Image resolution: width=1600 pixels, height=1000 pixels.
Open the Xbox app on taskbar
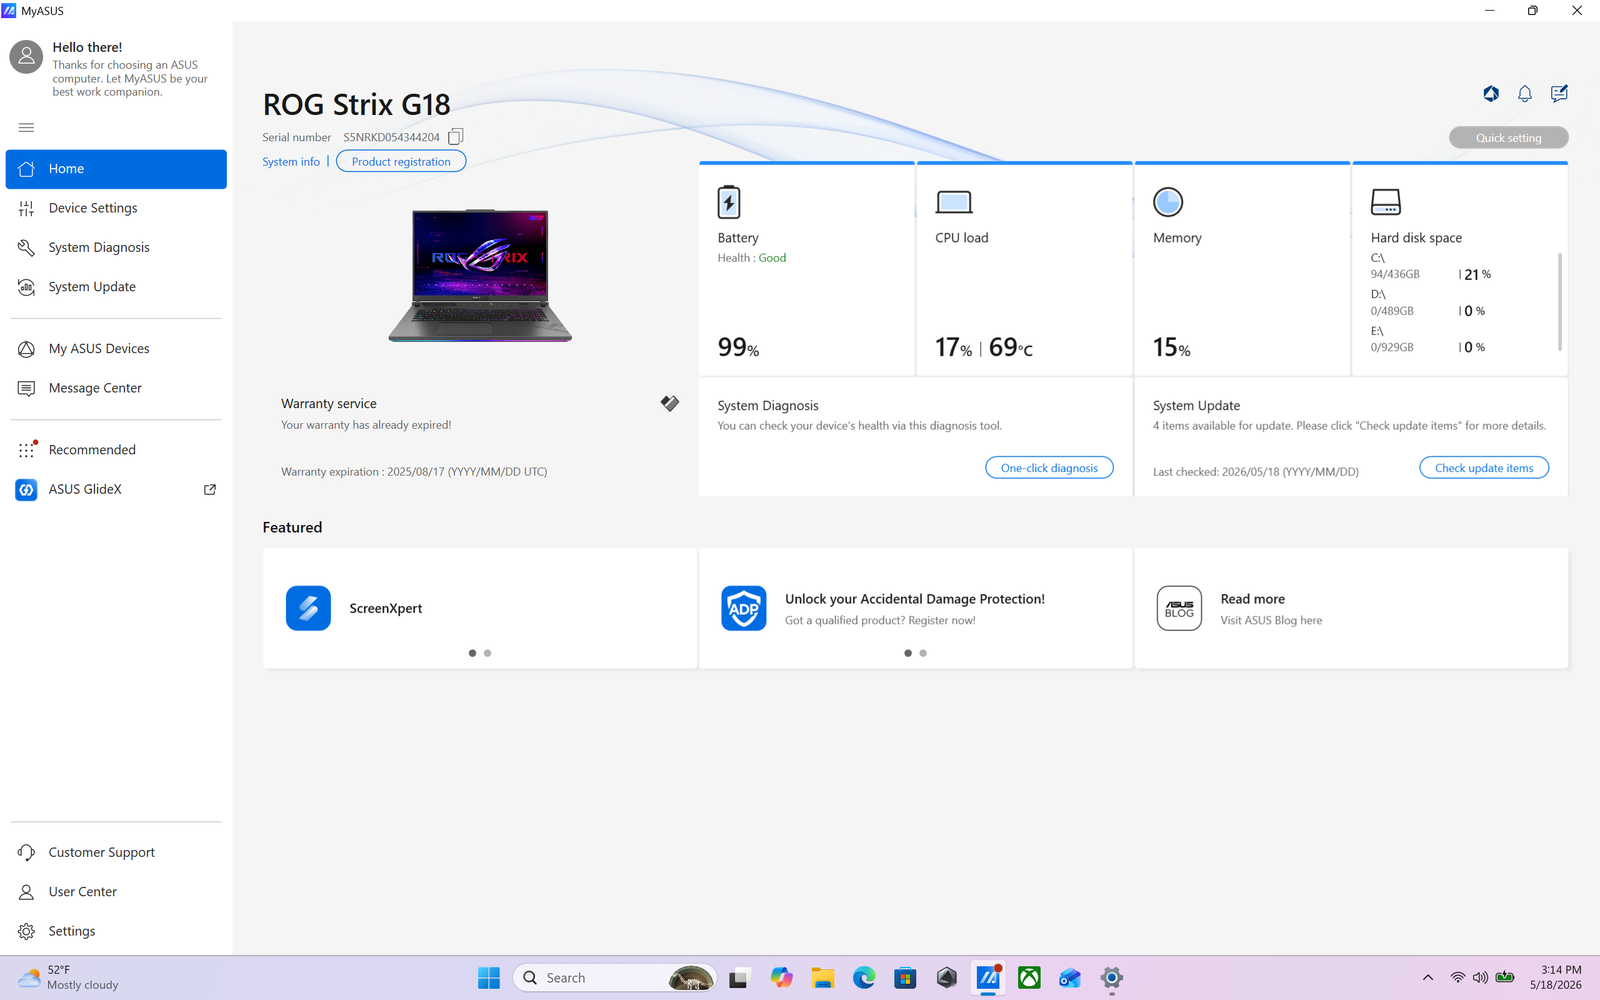[x=1029, y=978]
